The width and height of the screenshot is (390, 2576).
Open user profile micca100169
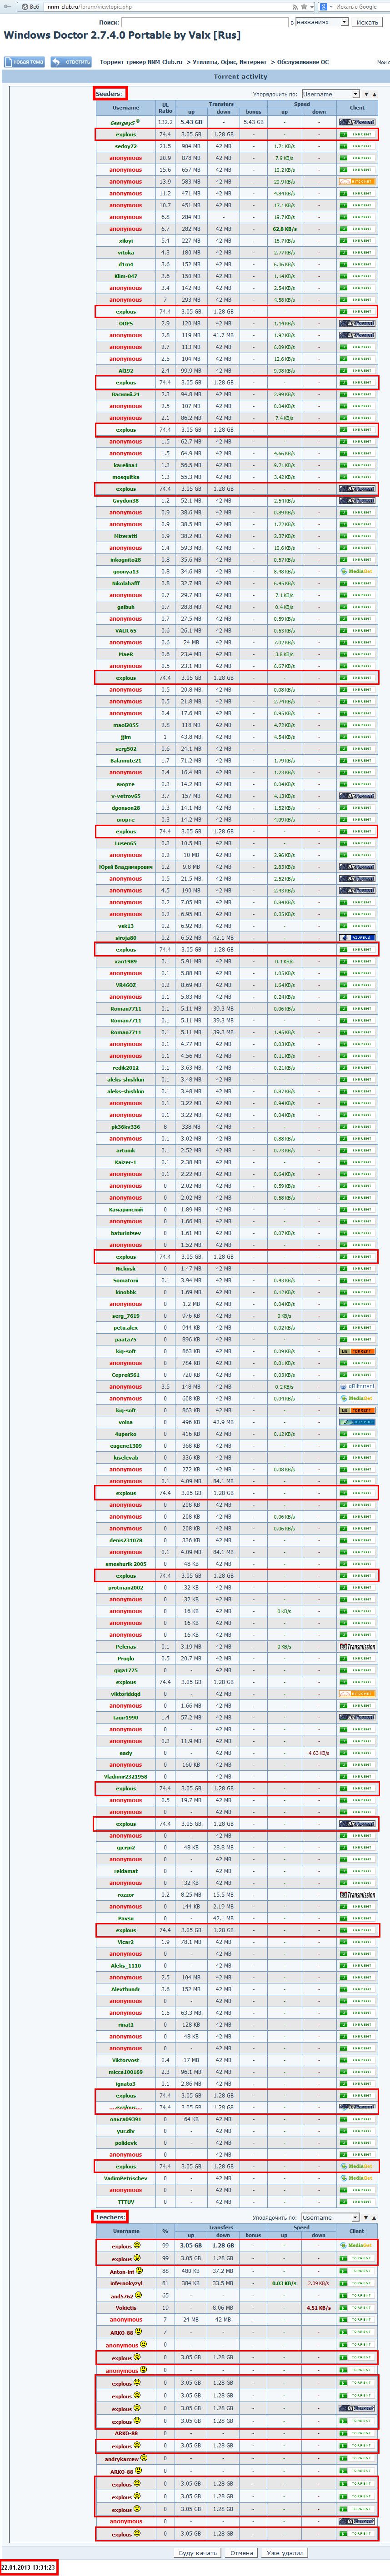(126, 2071)
